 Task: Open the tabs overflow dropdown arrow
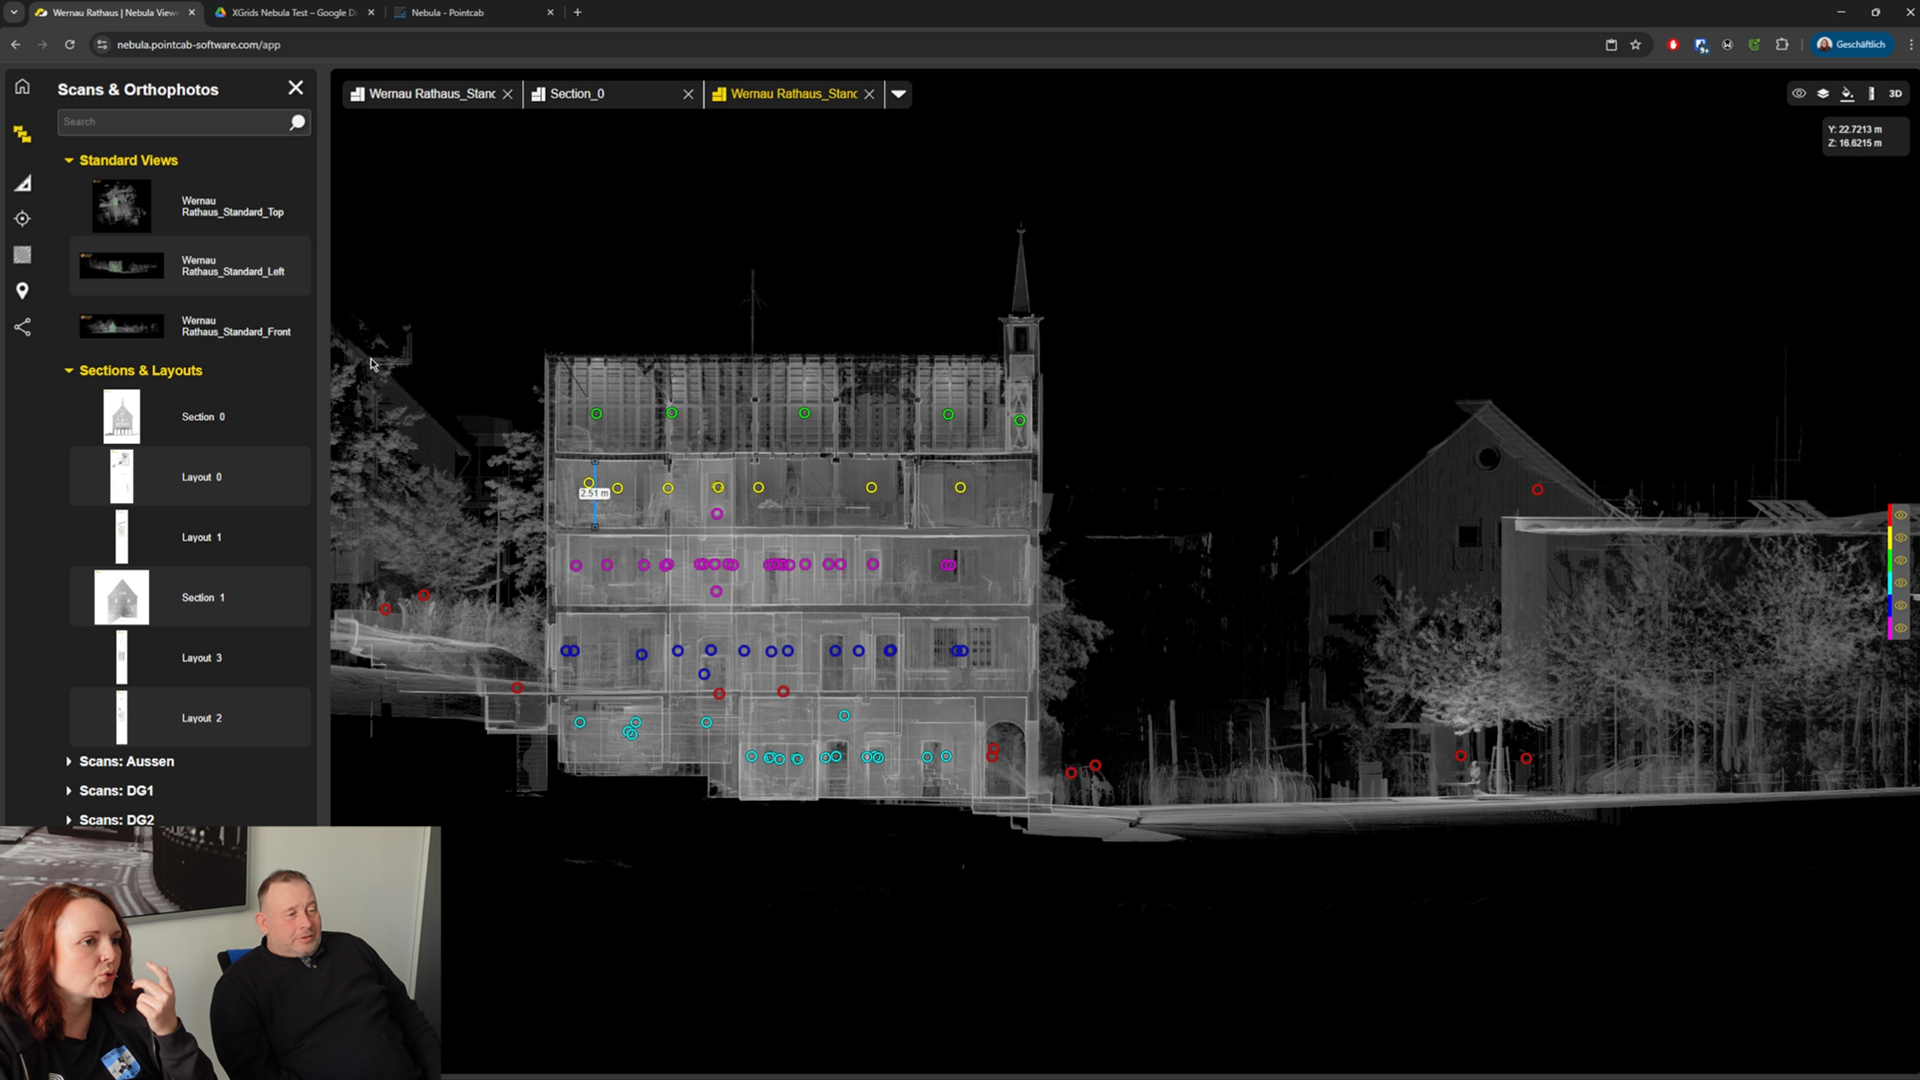(898, 94)
